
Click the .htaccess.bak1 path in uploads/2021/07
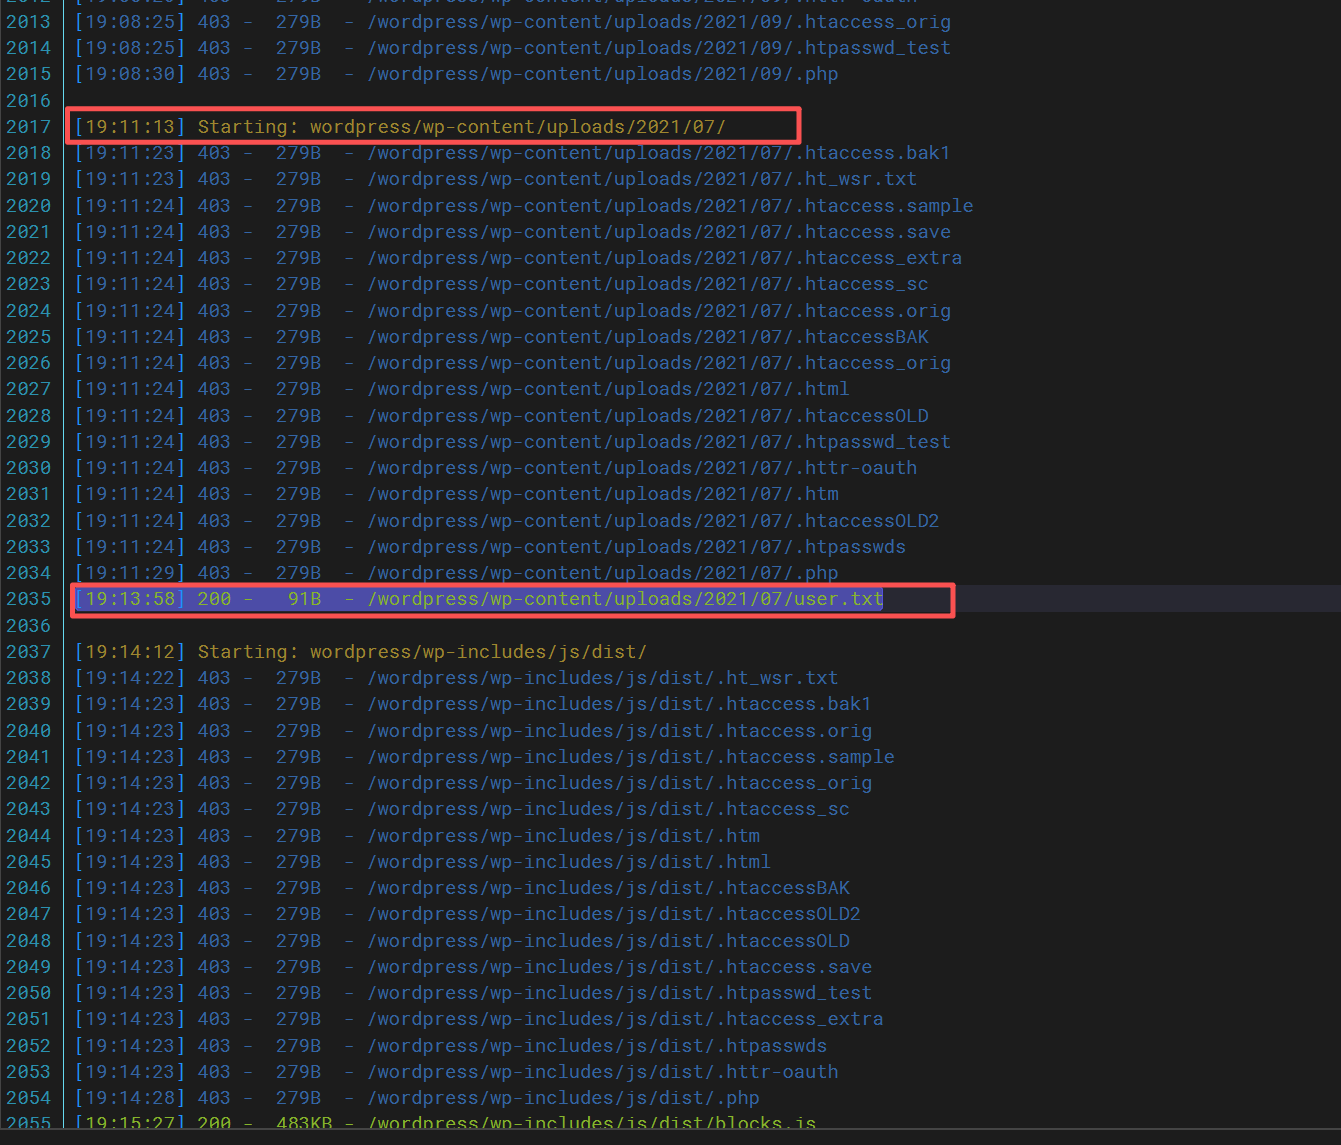[658, 153]
